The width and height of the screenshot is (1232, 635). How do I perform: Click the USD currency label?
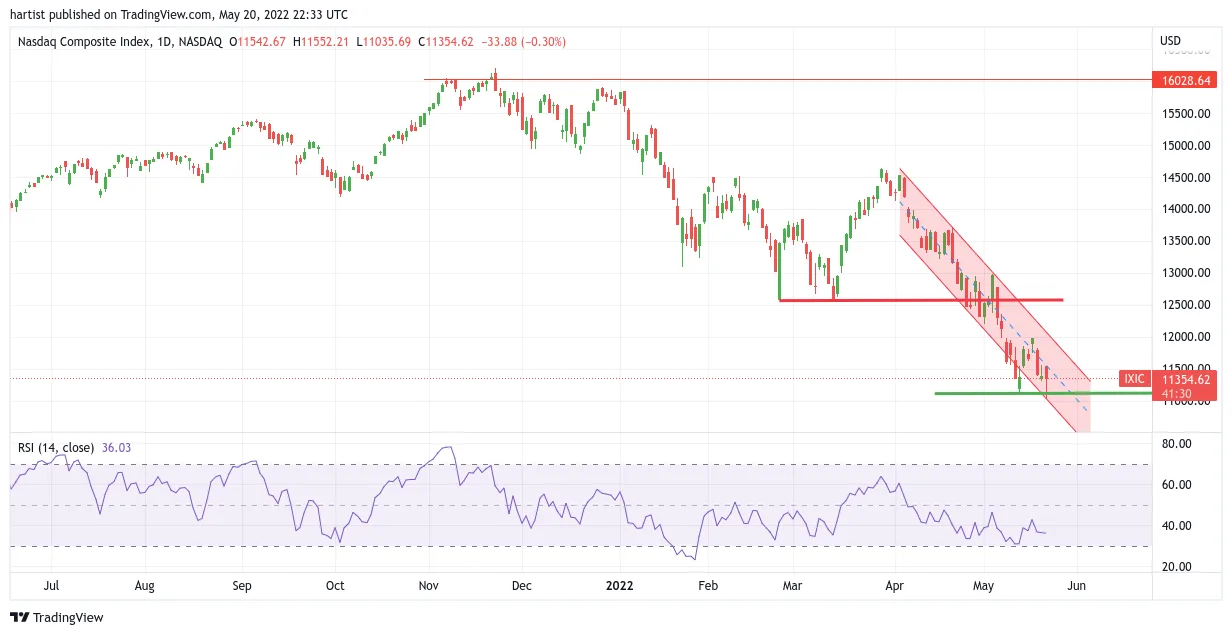click(1170, 41)
